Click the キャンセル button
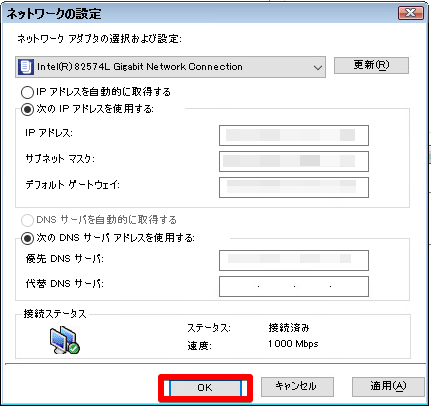 pos(297,386)
